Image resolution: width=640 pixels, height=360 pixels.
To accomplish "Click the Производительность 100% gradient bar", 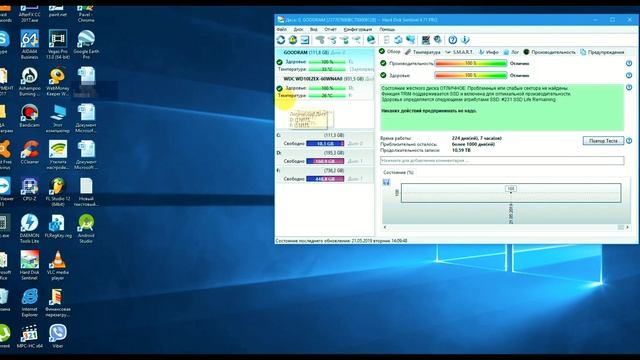I will (471, 63).
